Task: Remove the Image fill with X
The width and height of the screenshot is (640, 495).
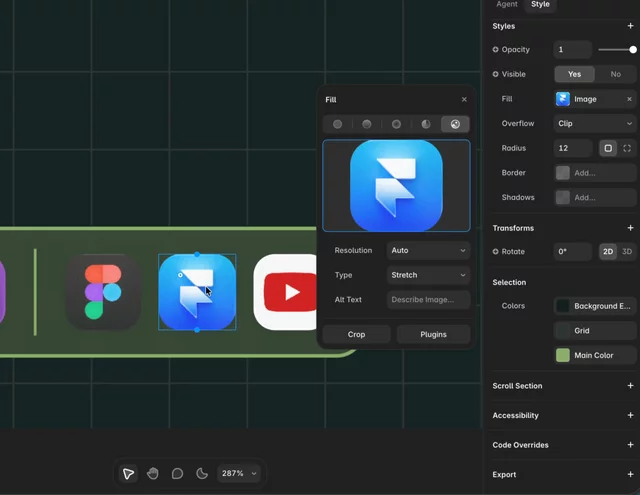Action: 629,99
